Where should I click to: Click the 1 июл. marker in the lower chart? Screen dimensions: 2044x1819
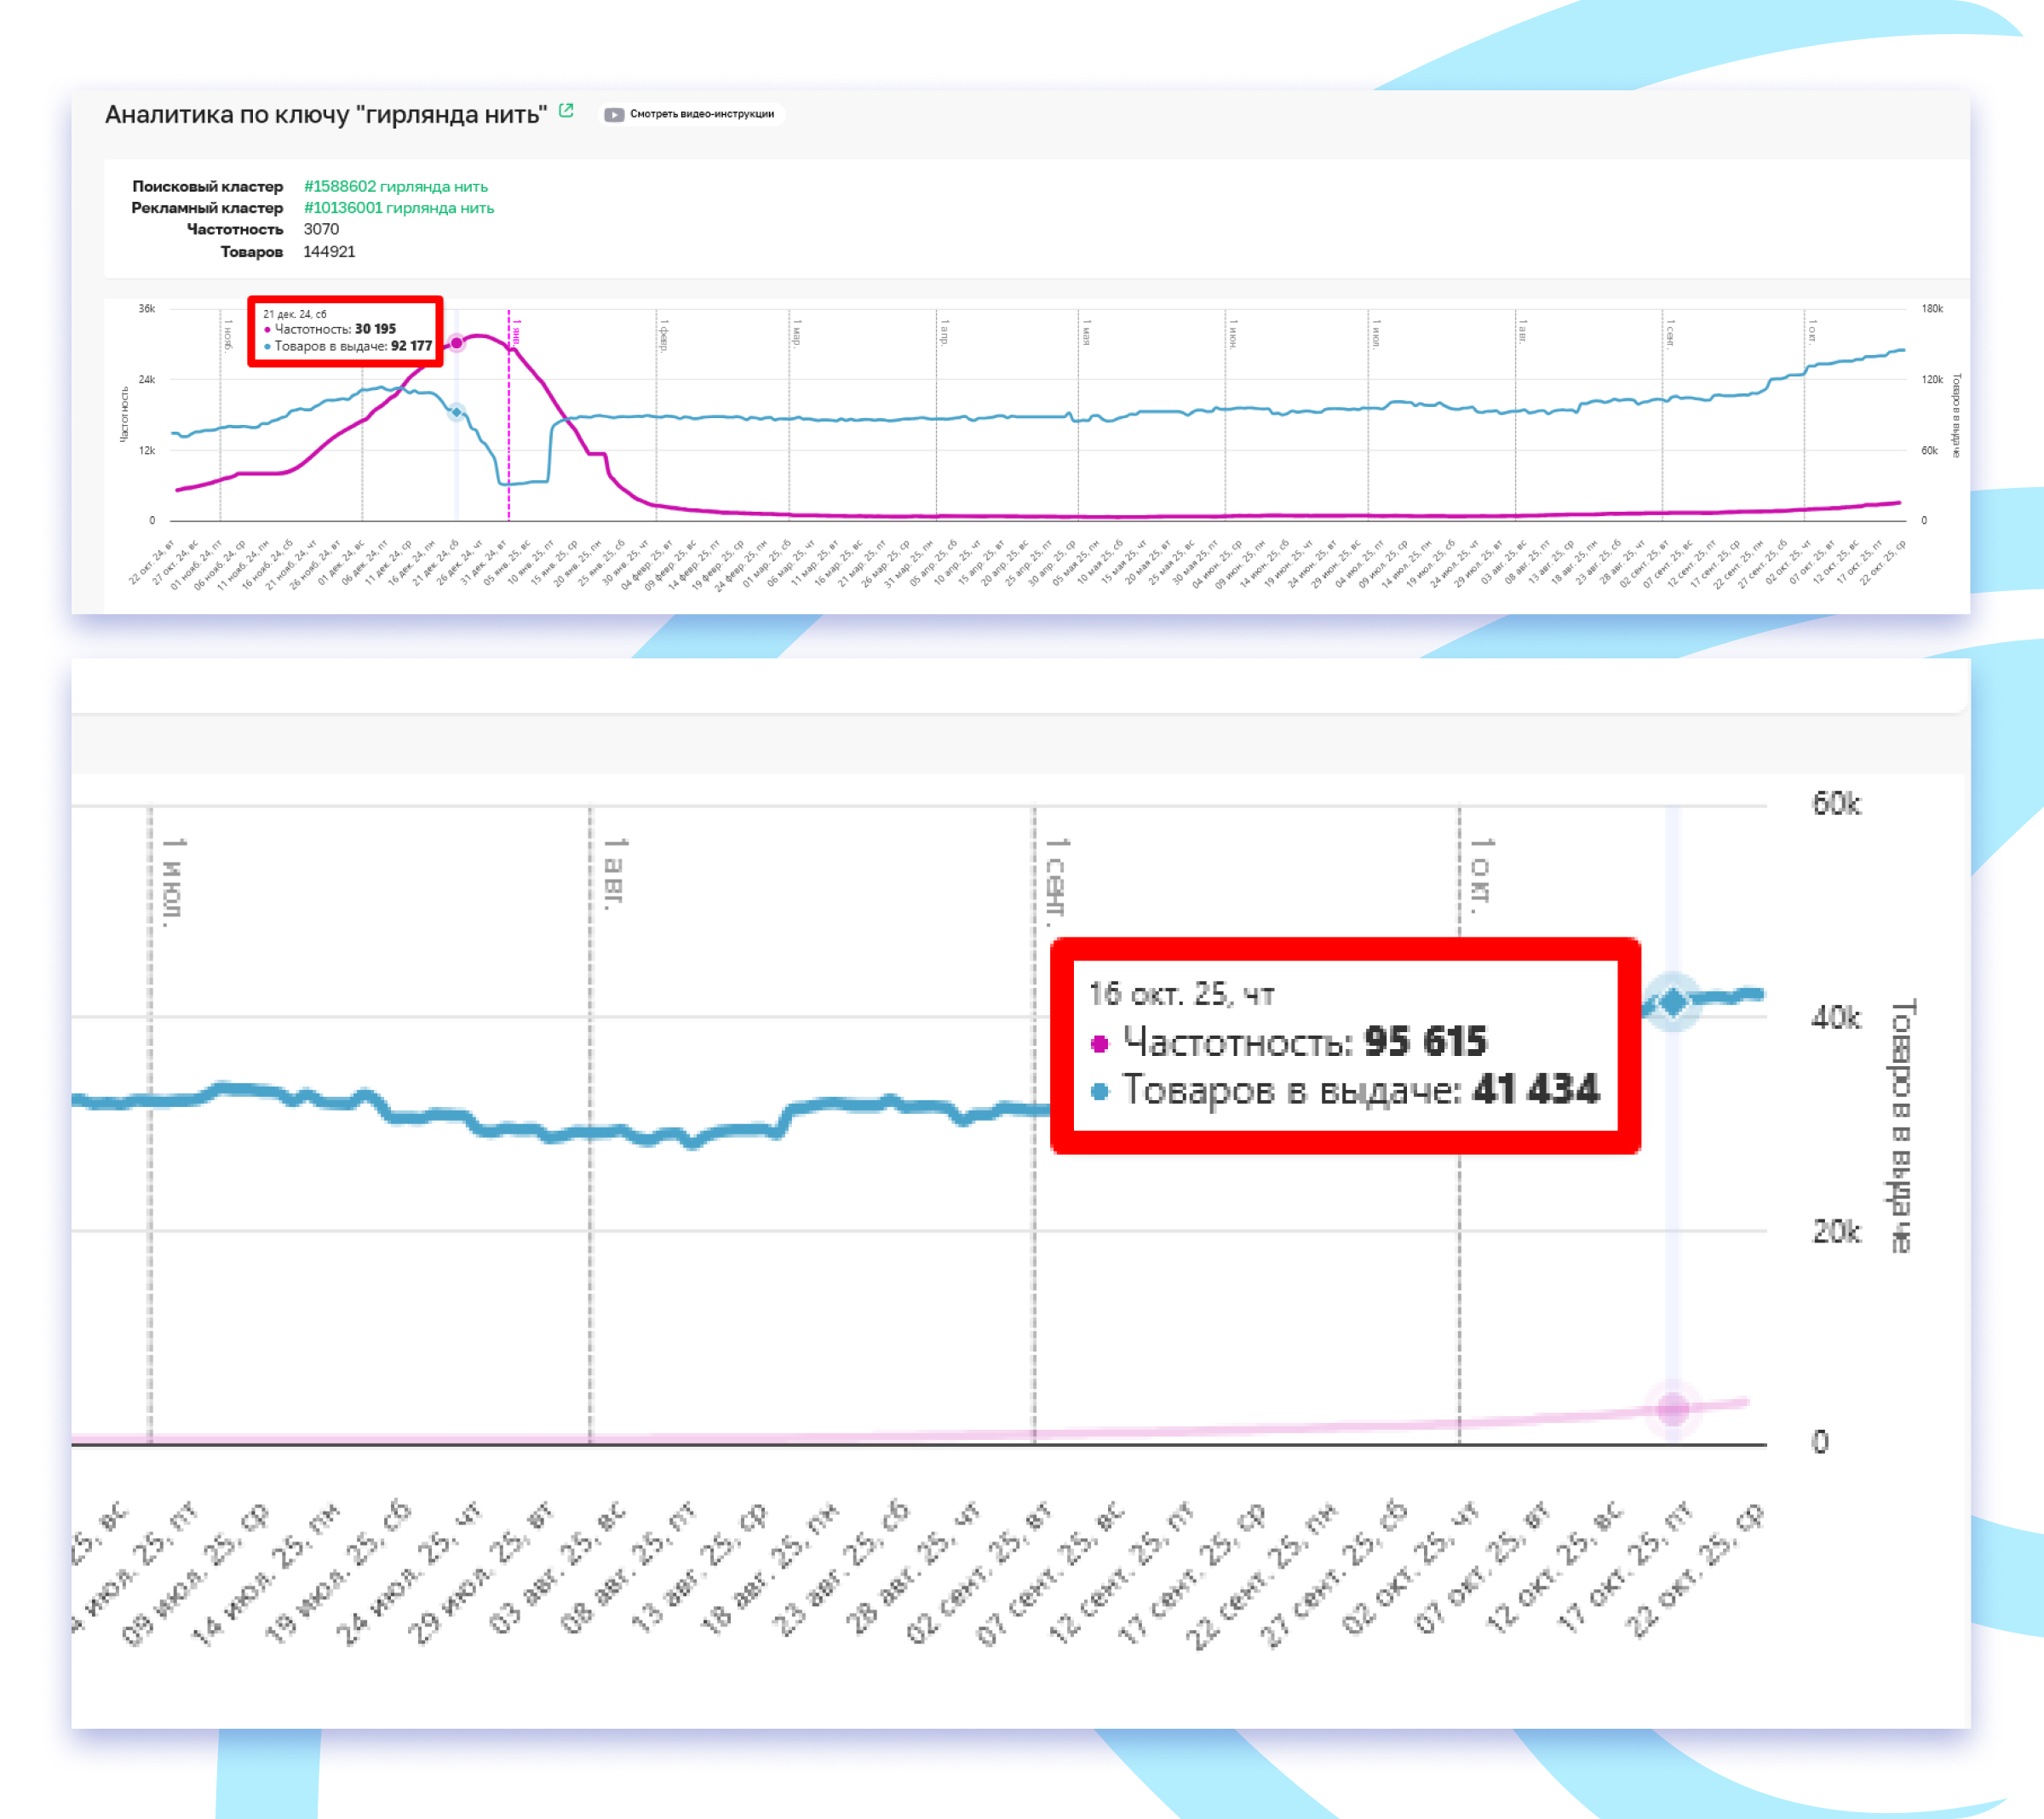coord(172,882)
